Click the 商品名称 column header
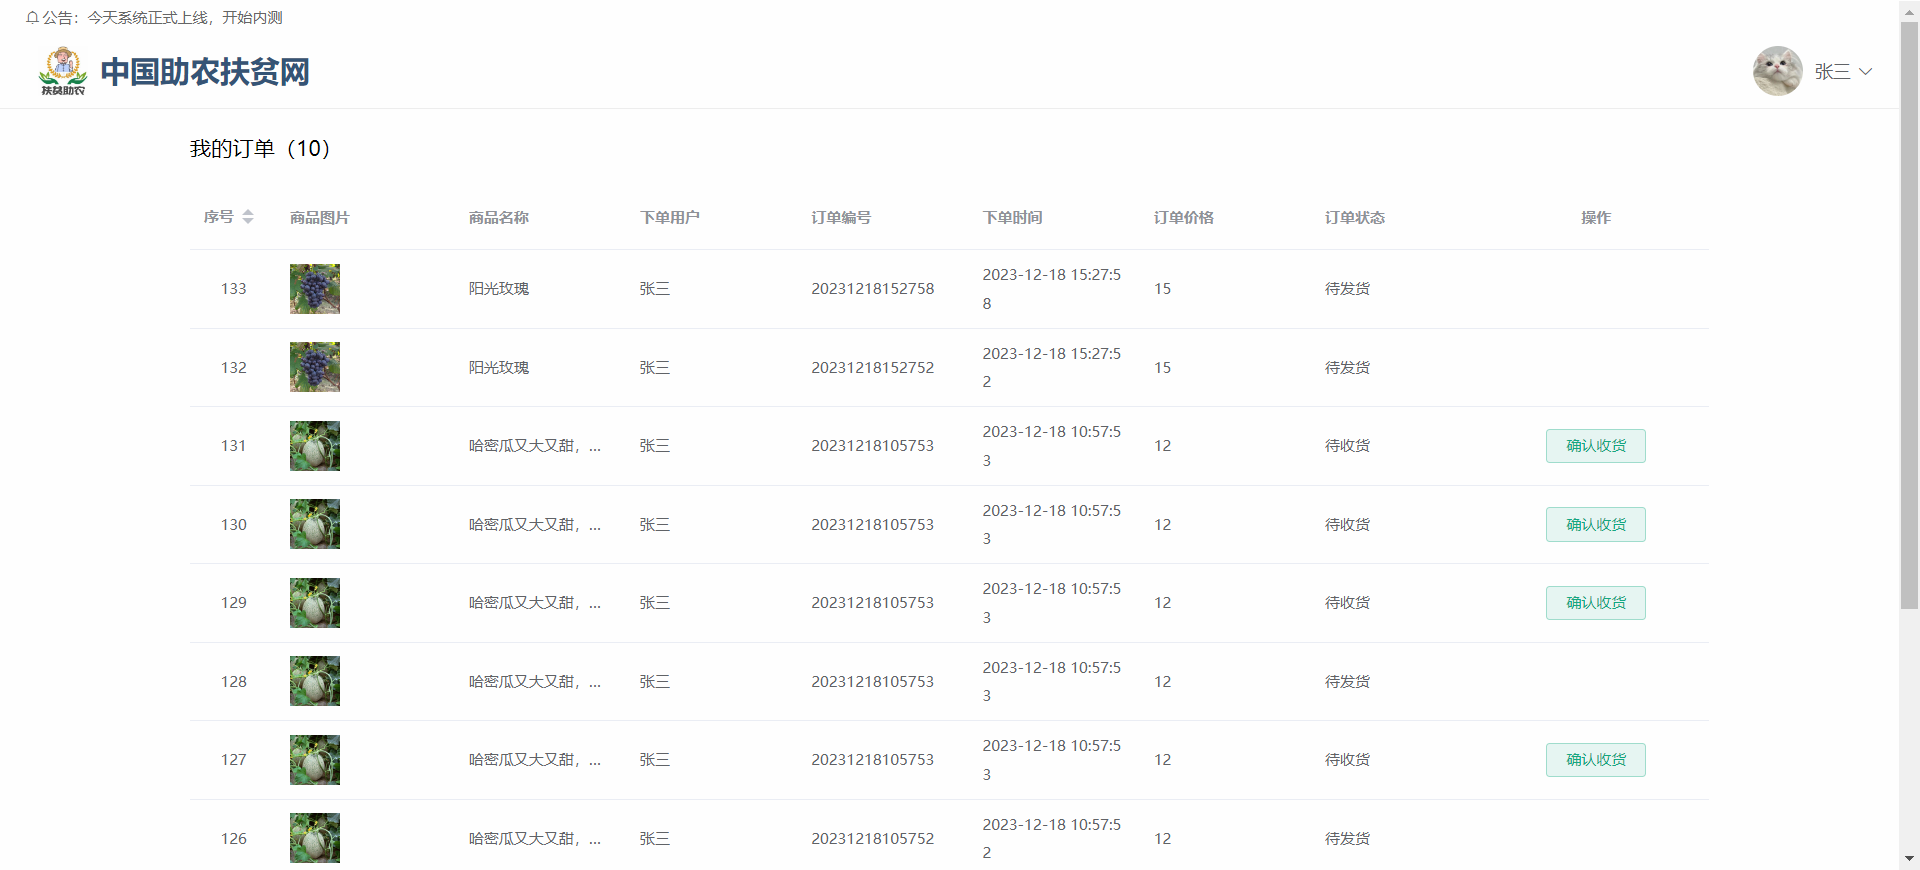This screenshot has height=870, width=1920. (x=499, y=218)
